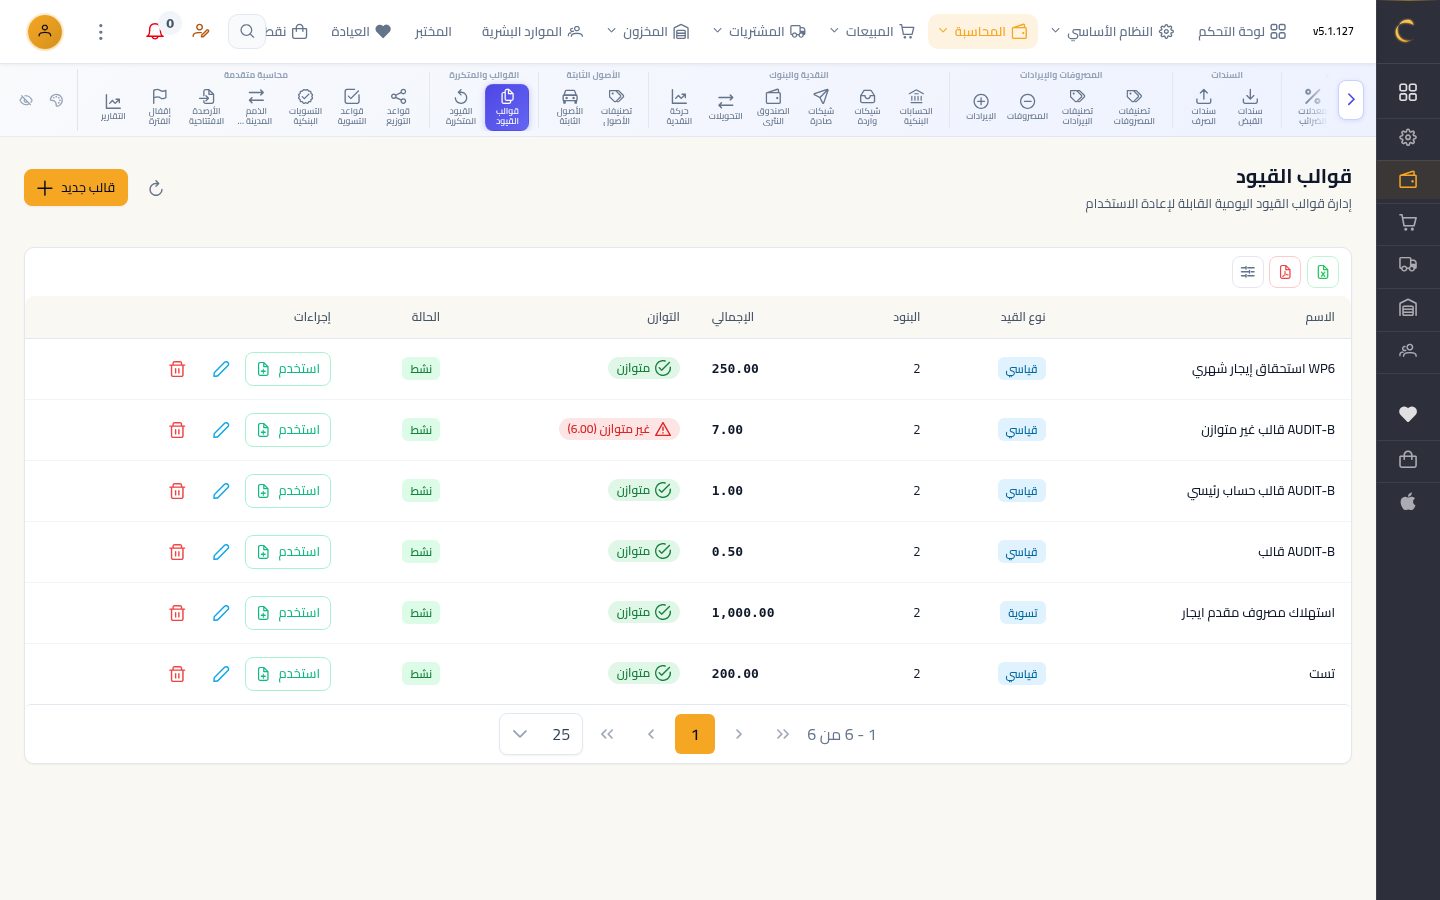Click the notifications bell icon
The image size is (1440, 900).
[x=155, y=32]
